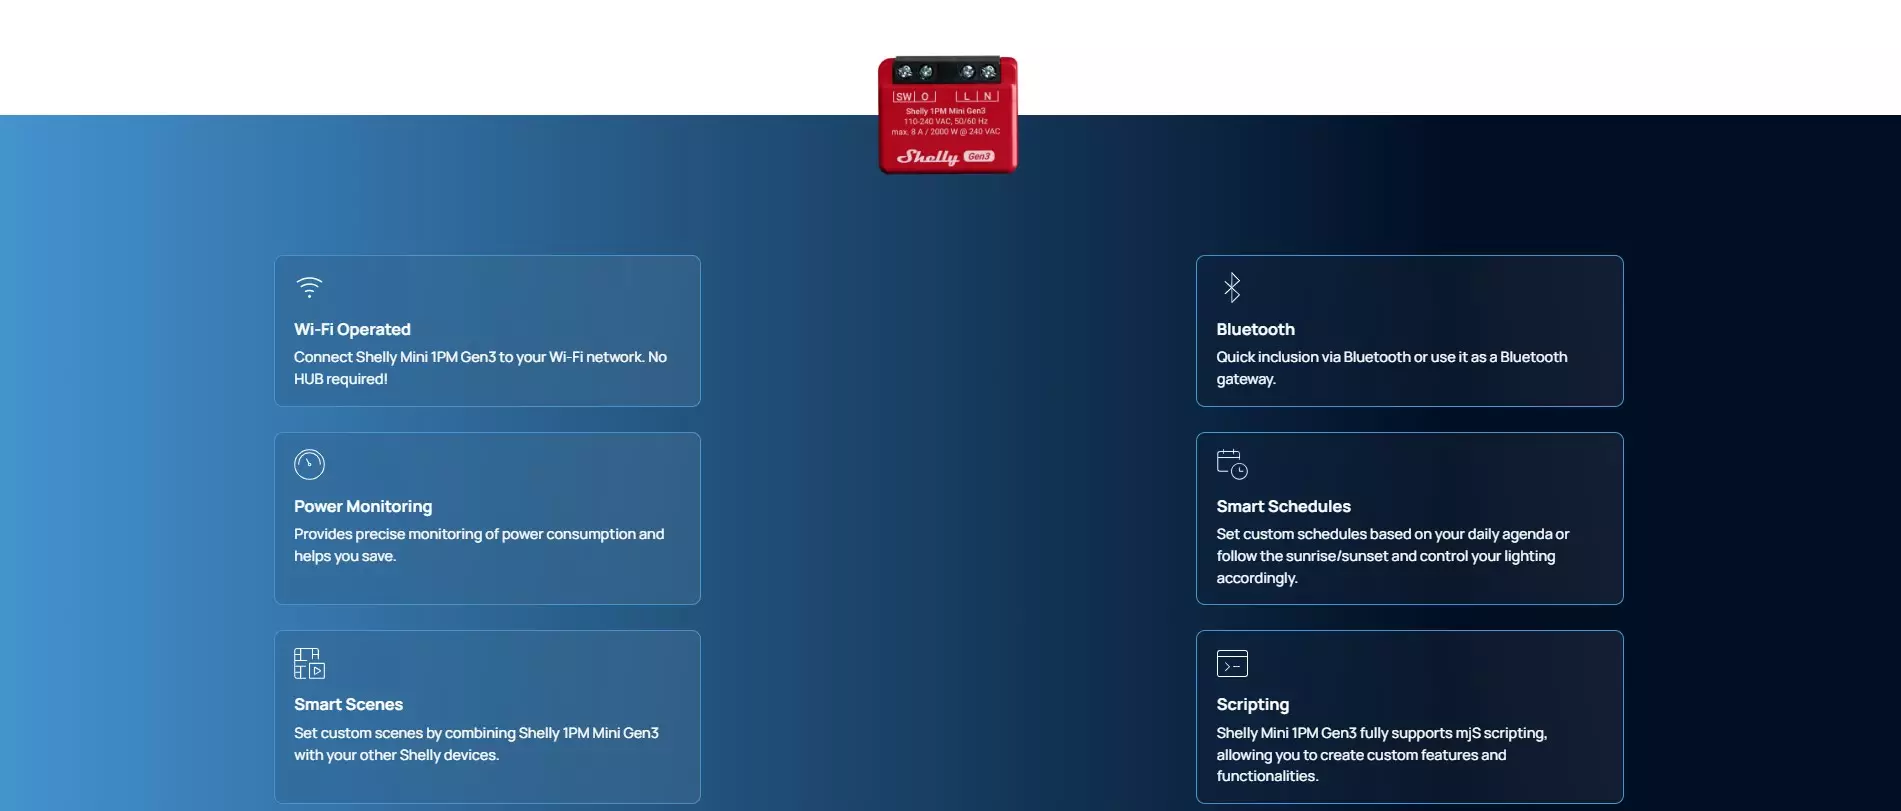
Task: Click the Smart Schedules calendar clock icon
Action: (1232, 464)
